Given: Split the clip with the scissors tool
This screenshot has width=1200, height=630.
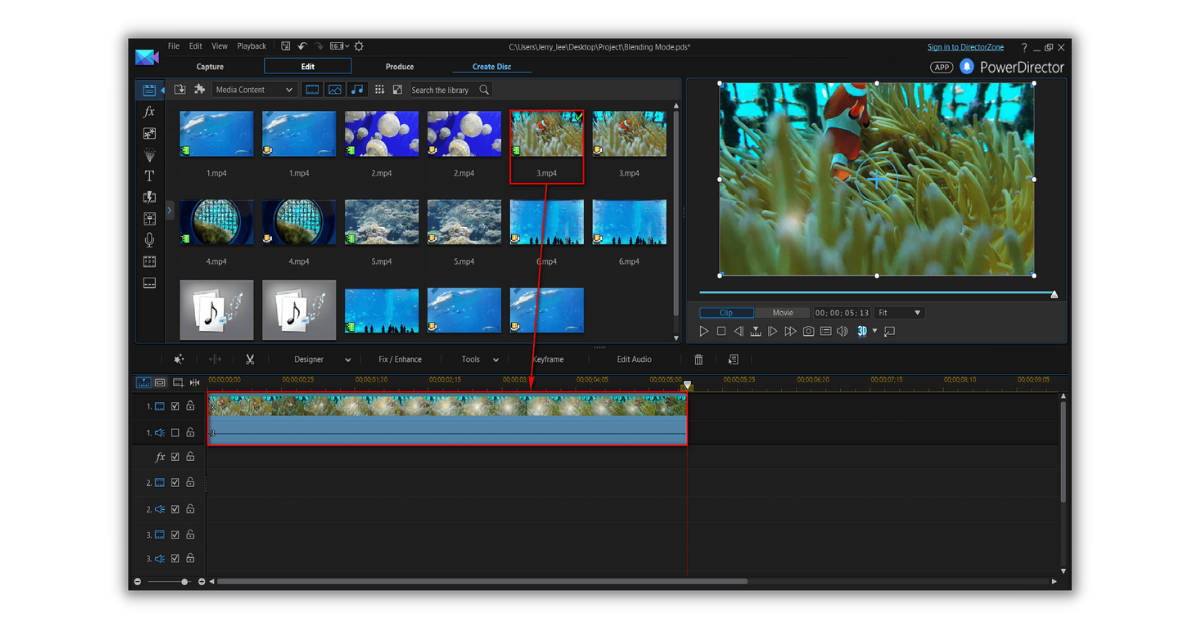Looking at the screenshot, I should pos(250,359).
